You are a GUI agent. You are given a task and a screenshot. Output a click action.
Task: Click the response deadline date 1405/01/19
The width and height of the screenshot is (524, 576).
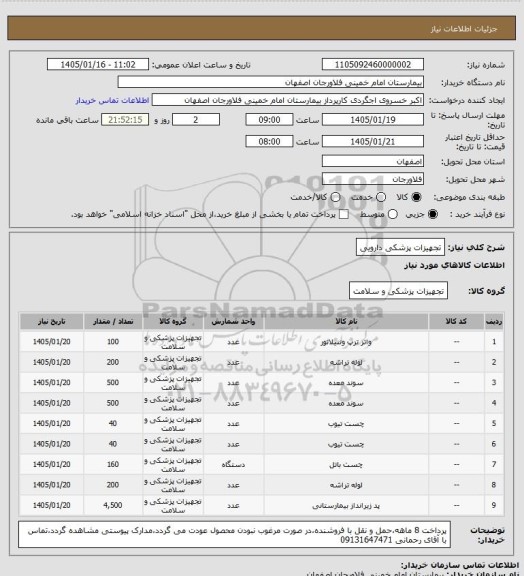(373, 120)
